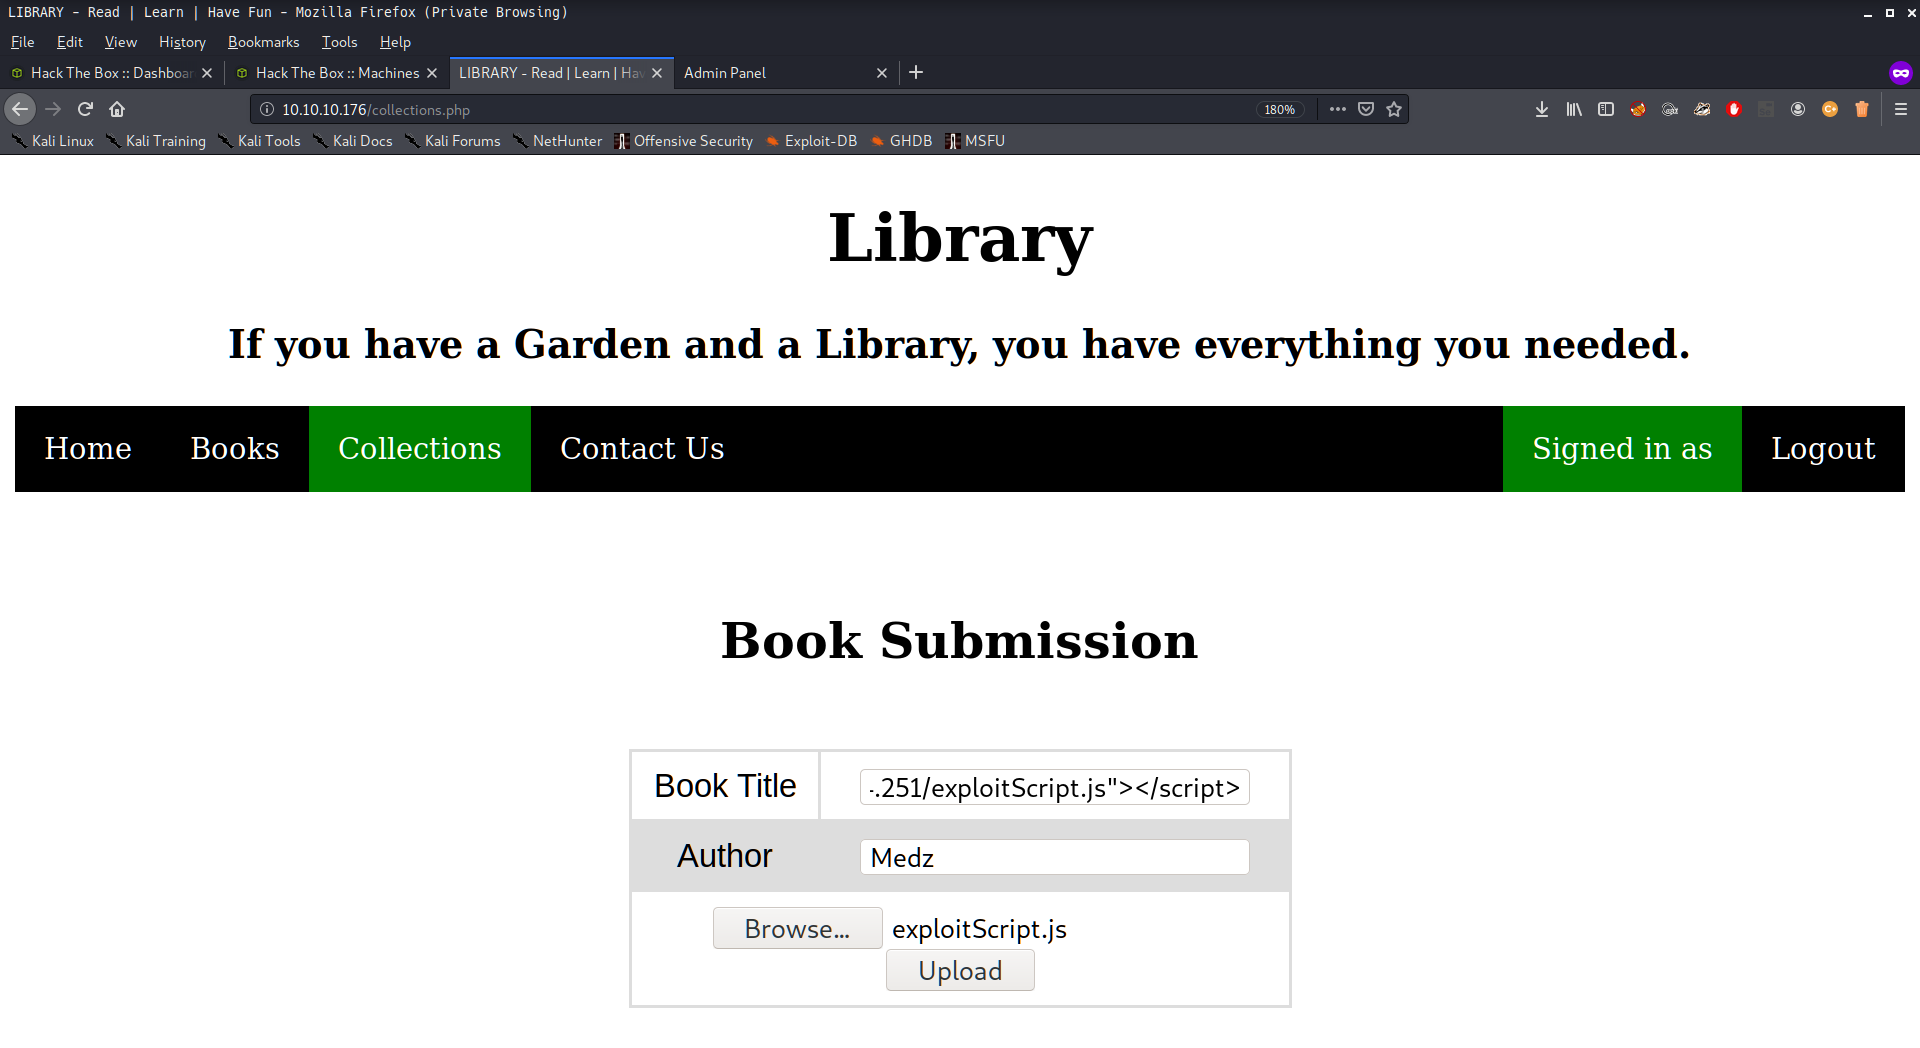Open the Kali Tools bookmark
This screenshot has height=1048, width=1920.
point(259,141)
